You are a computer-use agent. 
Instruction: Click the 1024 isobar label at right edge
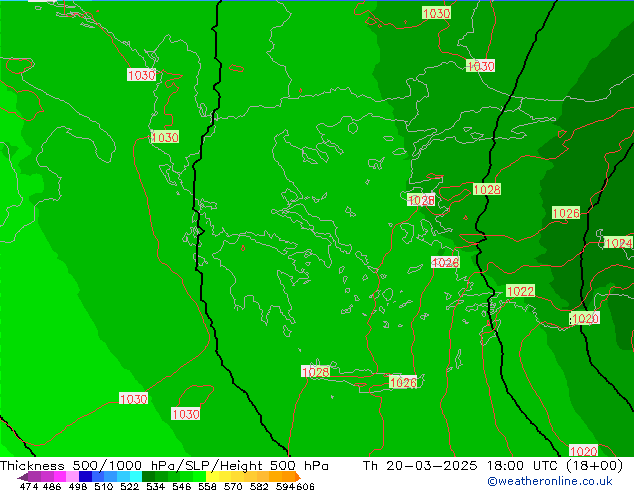click(x=618, y=243)
